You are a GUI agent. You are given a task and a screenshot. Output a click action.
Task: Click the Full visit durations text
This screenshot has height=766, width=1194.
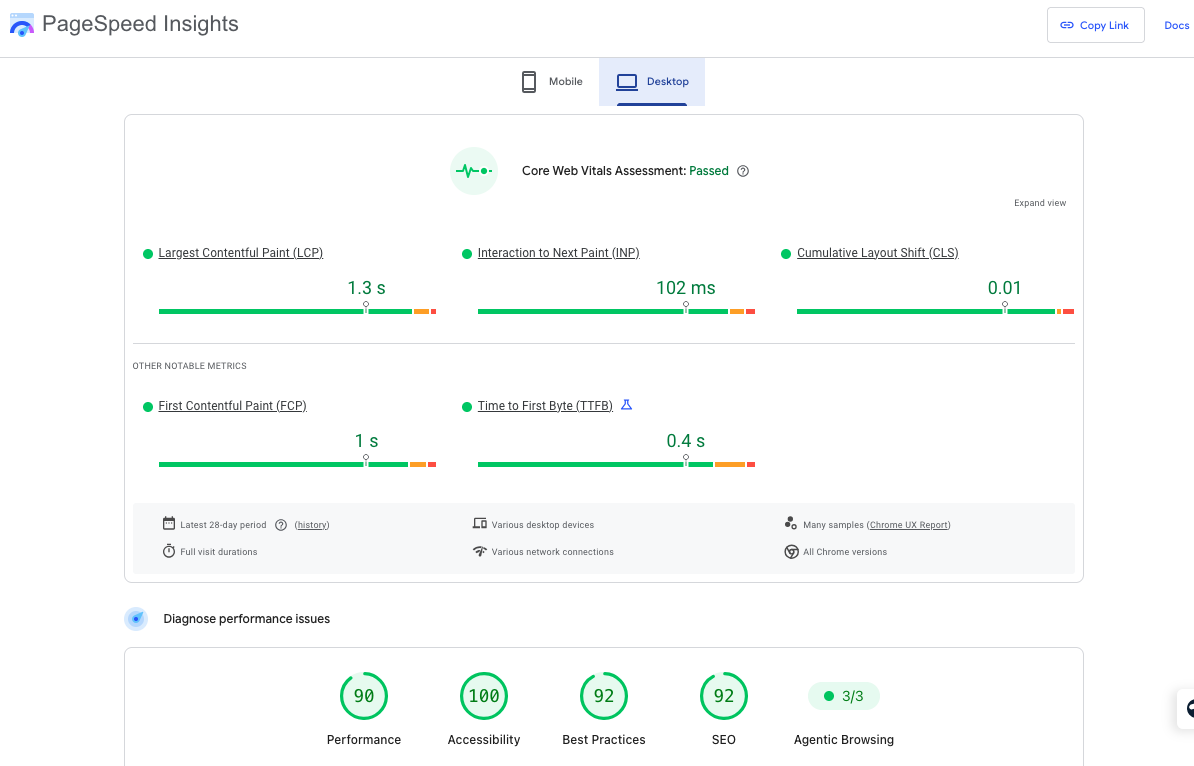(x=219, y=552)
